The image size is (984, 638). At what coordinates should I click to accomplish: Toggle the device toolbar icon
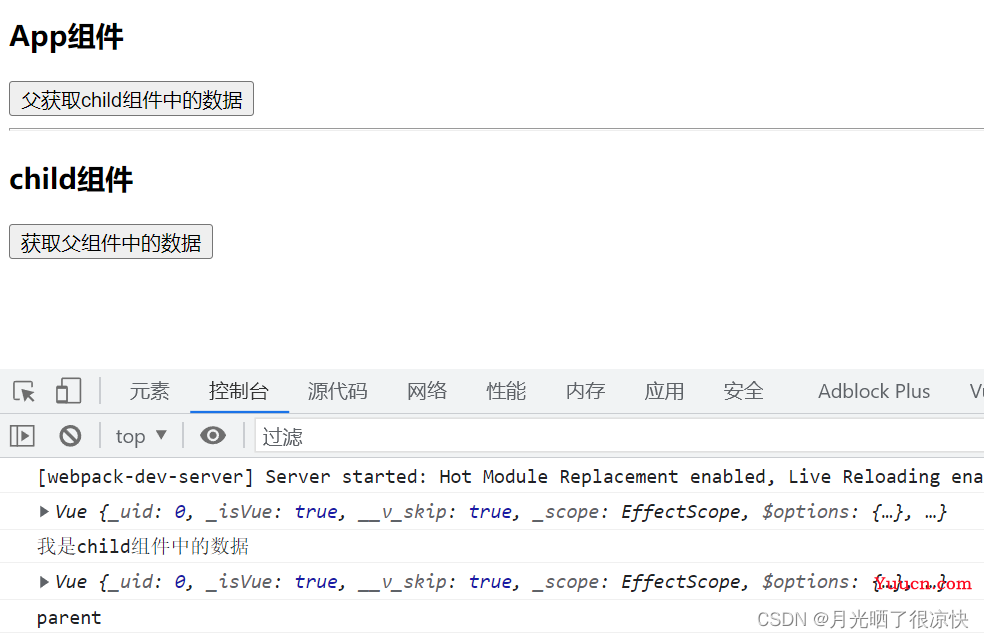68,391
